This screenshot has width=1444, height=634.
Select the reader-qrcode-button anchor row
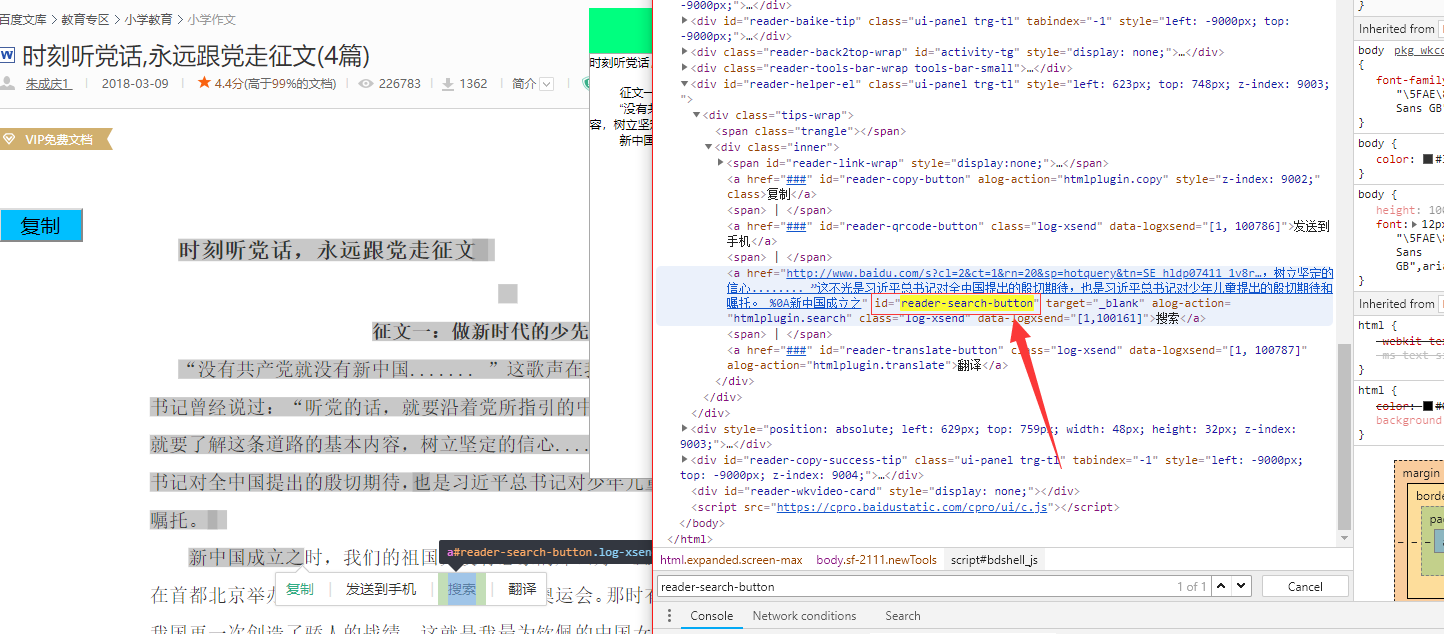click(x=1028, y=233)
